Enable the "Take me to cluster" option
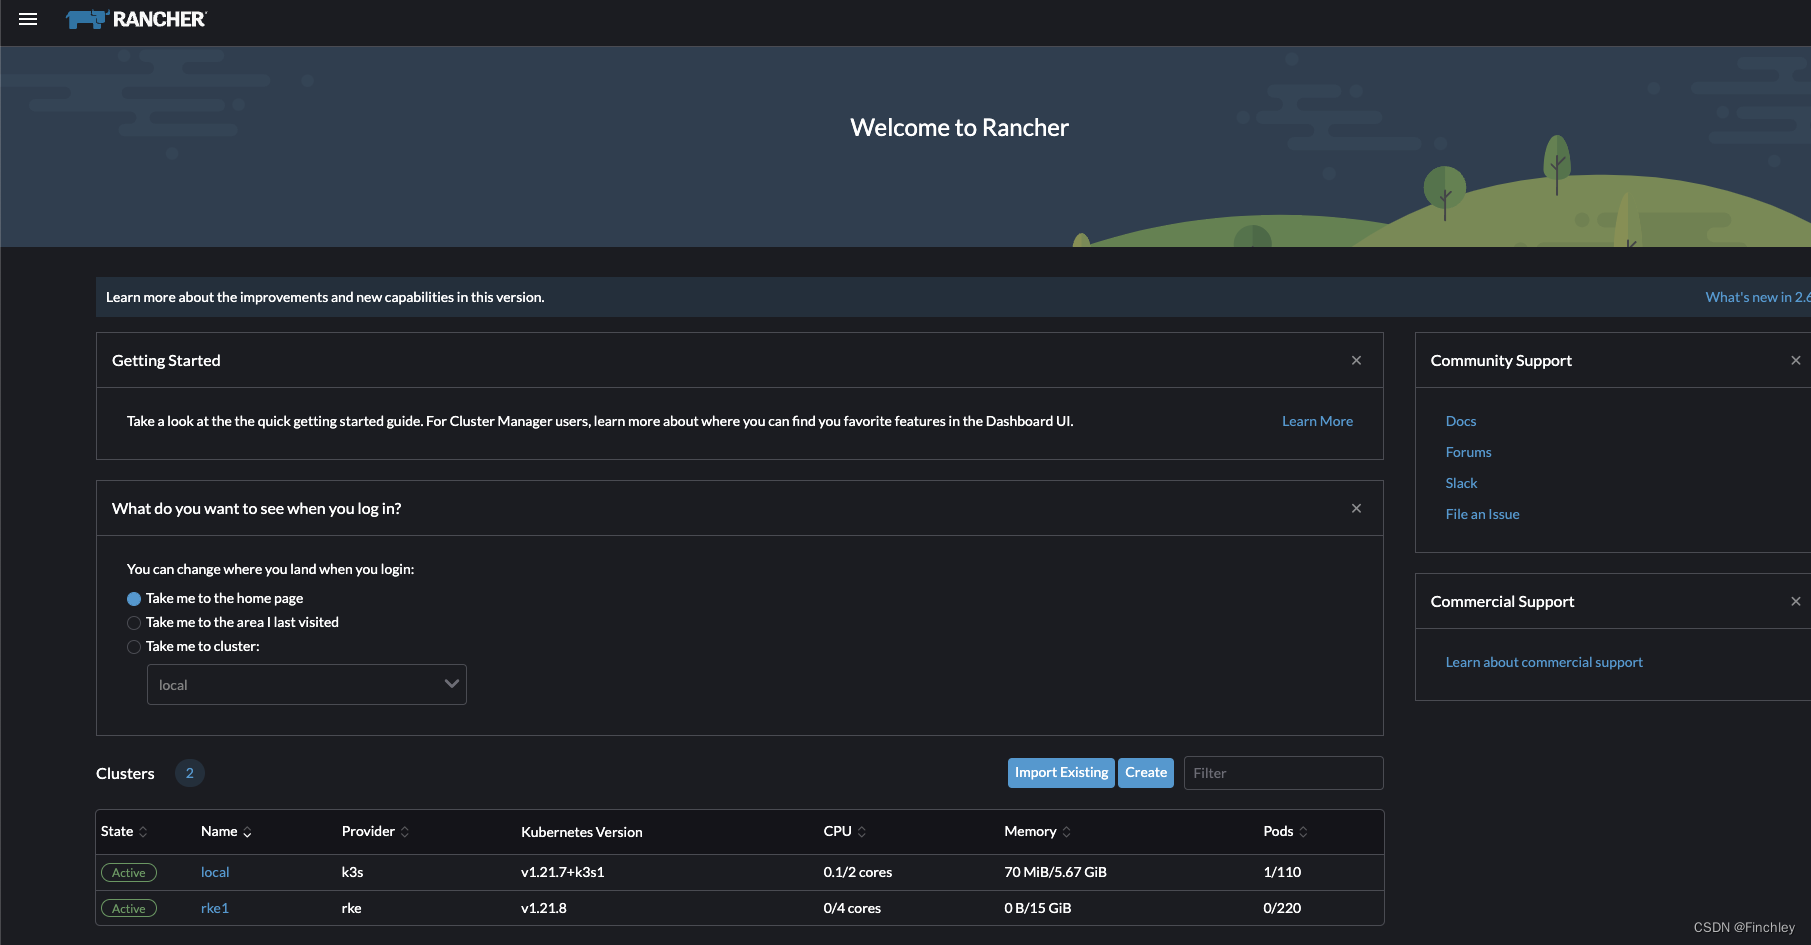 [x=133, y=646]
